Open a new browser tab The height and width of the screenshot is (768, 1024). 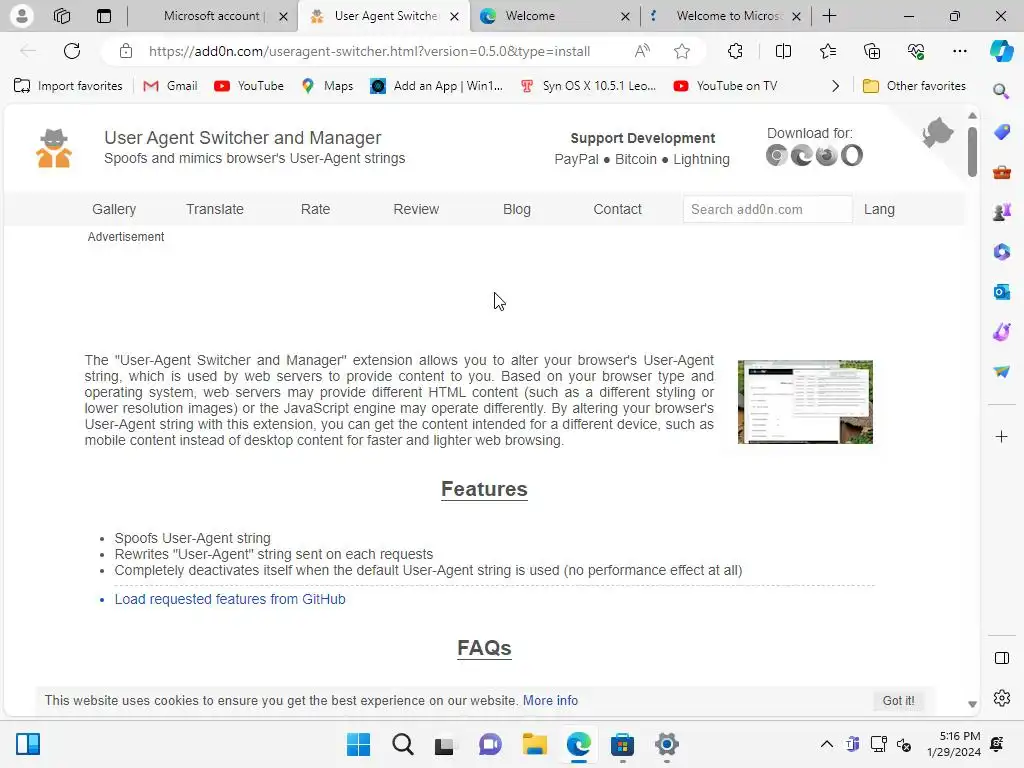click(829, 16)
